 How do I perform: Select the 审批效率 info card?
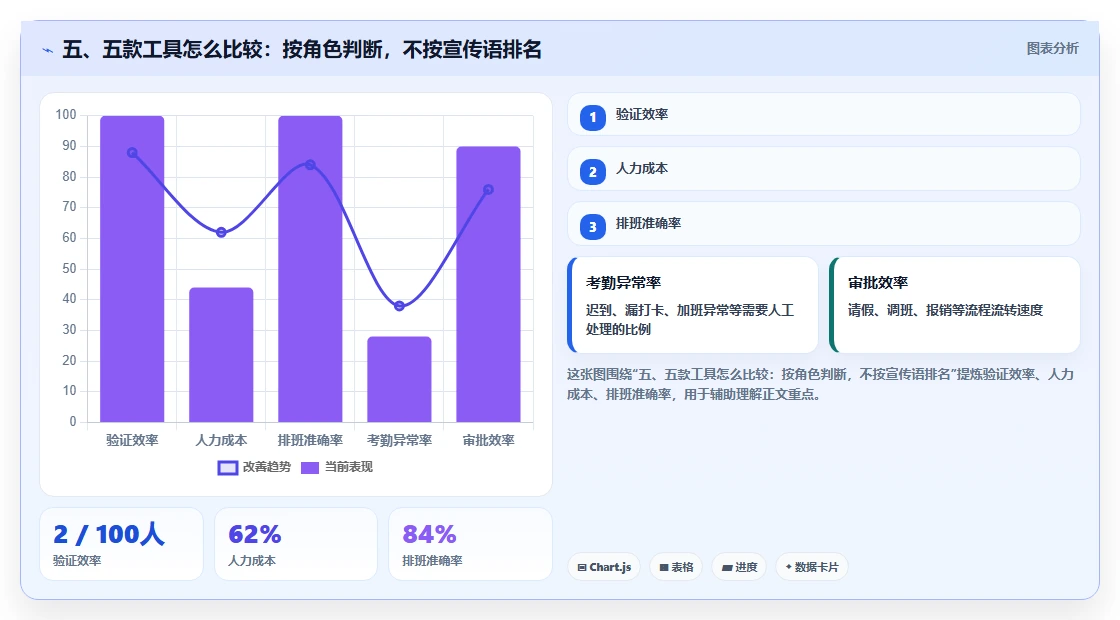955,305
